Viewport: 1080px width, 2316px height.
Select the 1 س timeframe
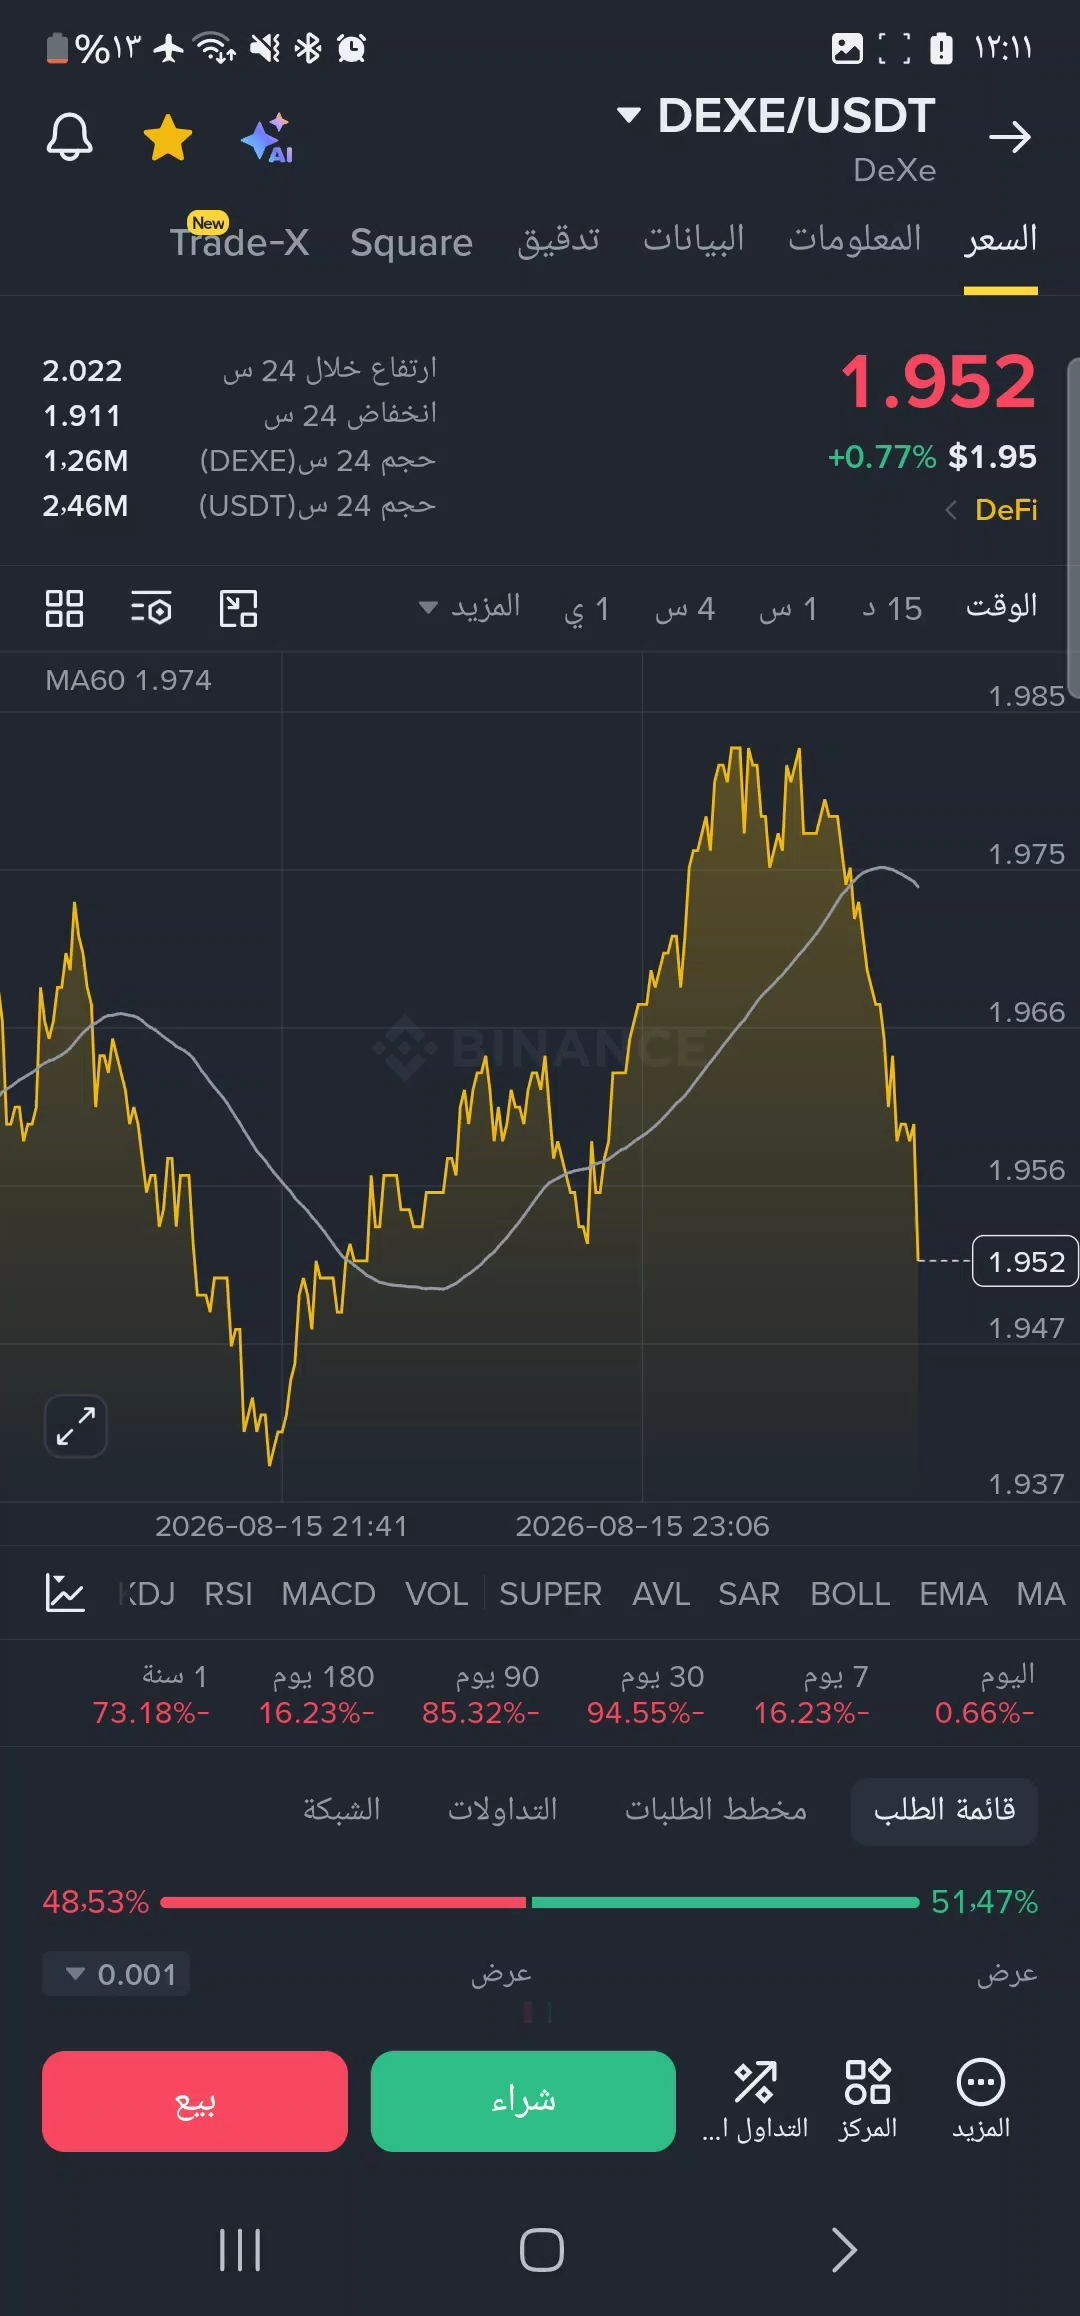[x=788, y=608]
